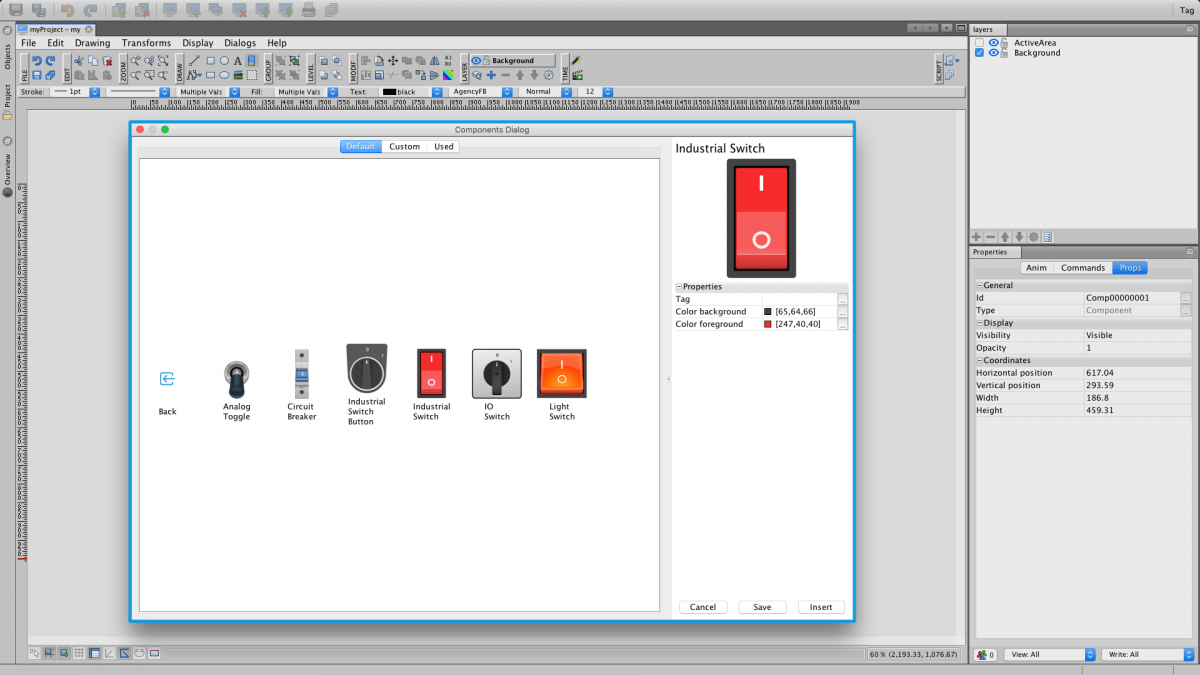Uncheck the Background layer checkbox
Image resolution: width=1200 pixels, height=675 pixels.
tap(980, 53)
